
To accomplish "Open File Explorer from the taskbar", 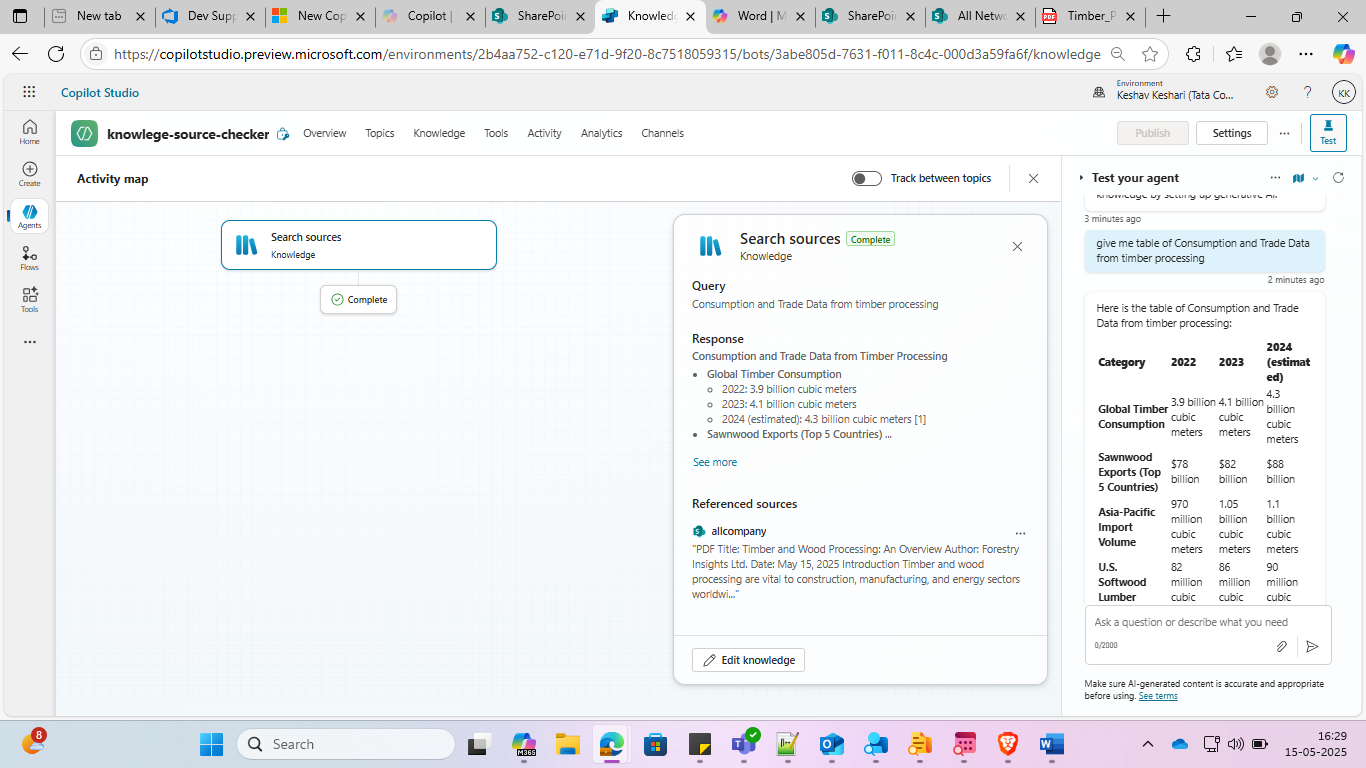I will [568, 744].
